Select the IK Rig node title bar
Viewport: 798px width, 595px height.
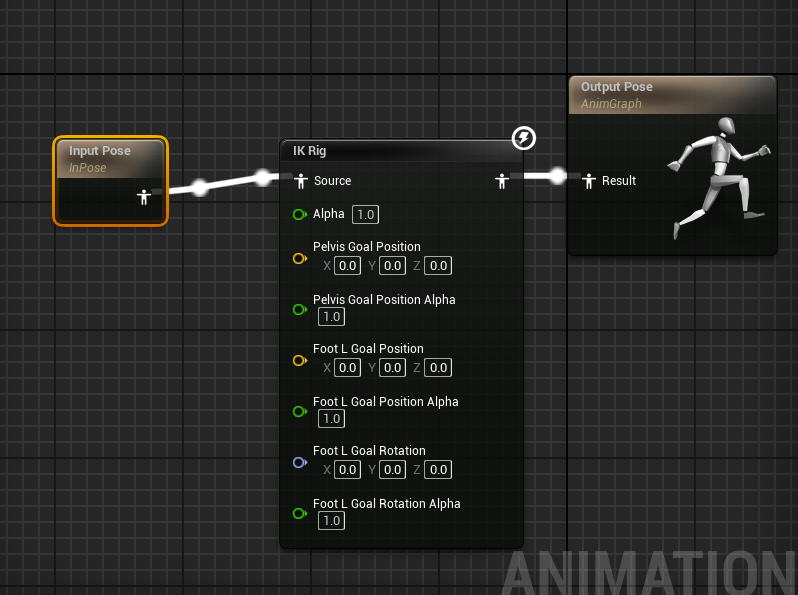402,151
